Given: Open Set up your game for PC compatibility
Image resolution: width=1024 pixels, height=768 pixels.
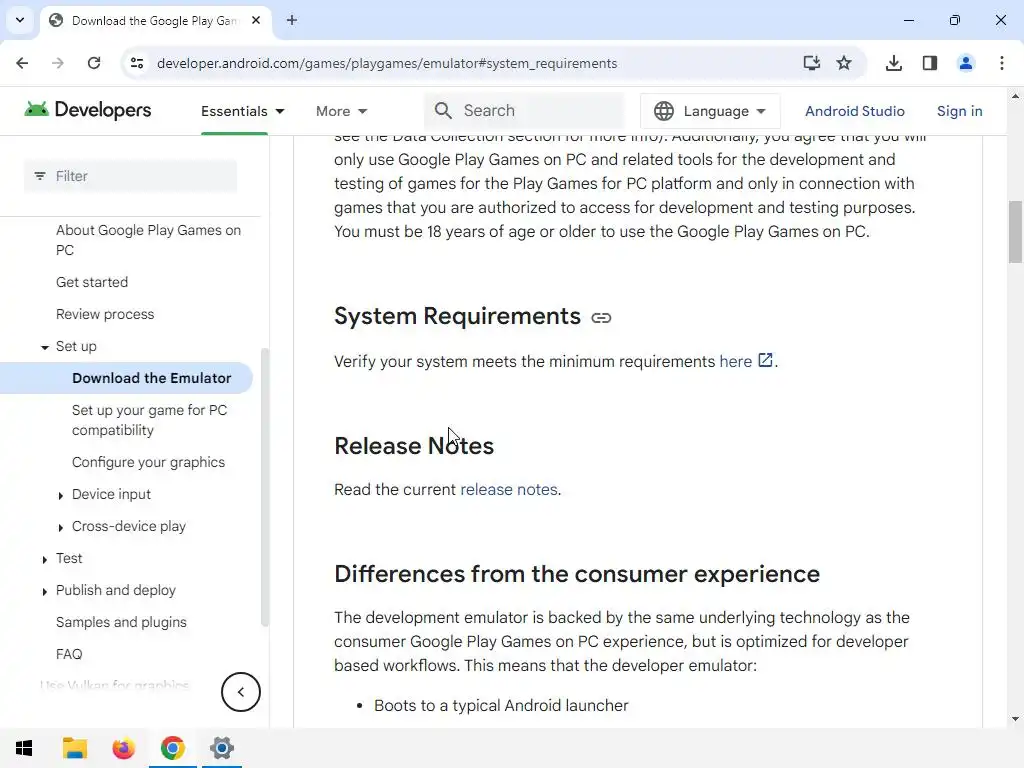Looking at the screenshot, I should click(150, 420).
